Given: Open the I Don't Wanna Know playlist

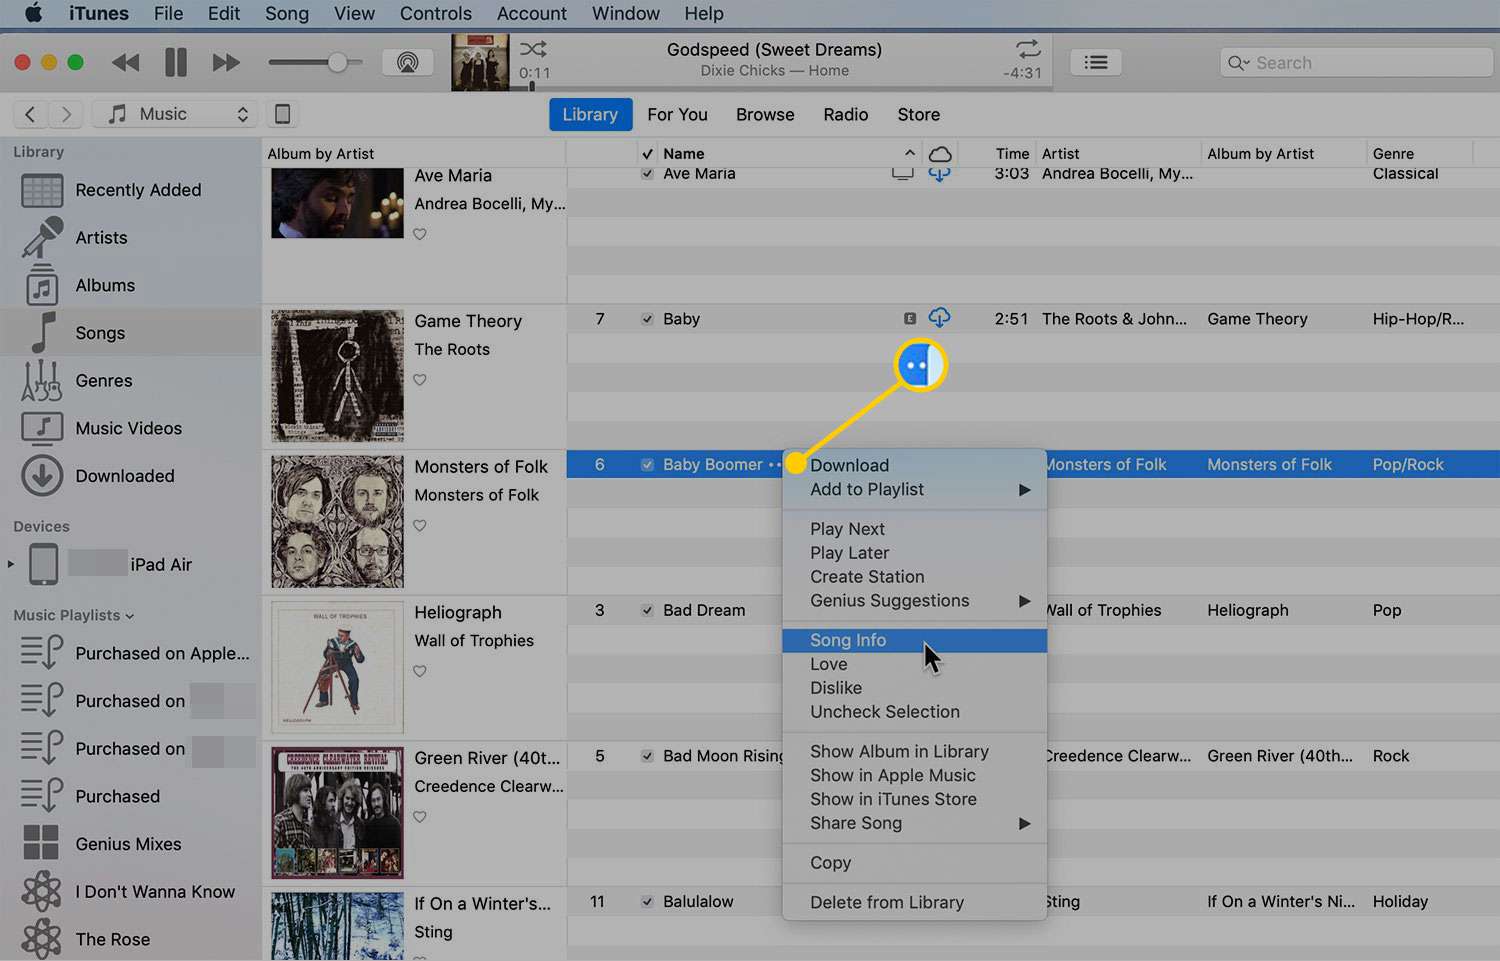Looking at the screenshot, I should click(x=130, y=892).
